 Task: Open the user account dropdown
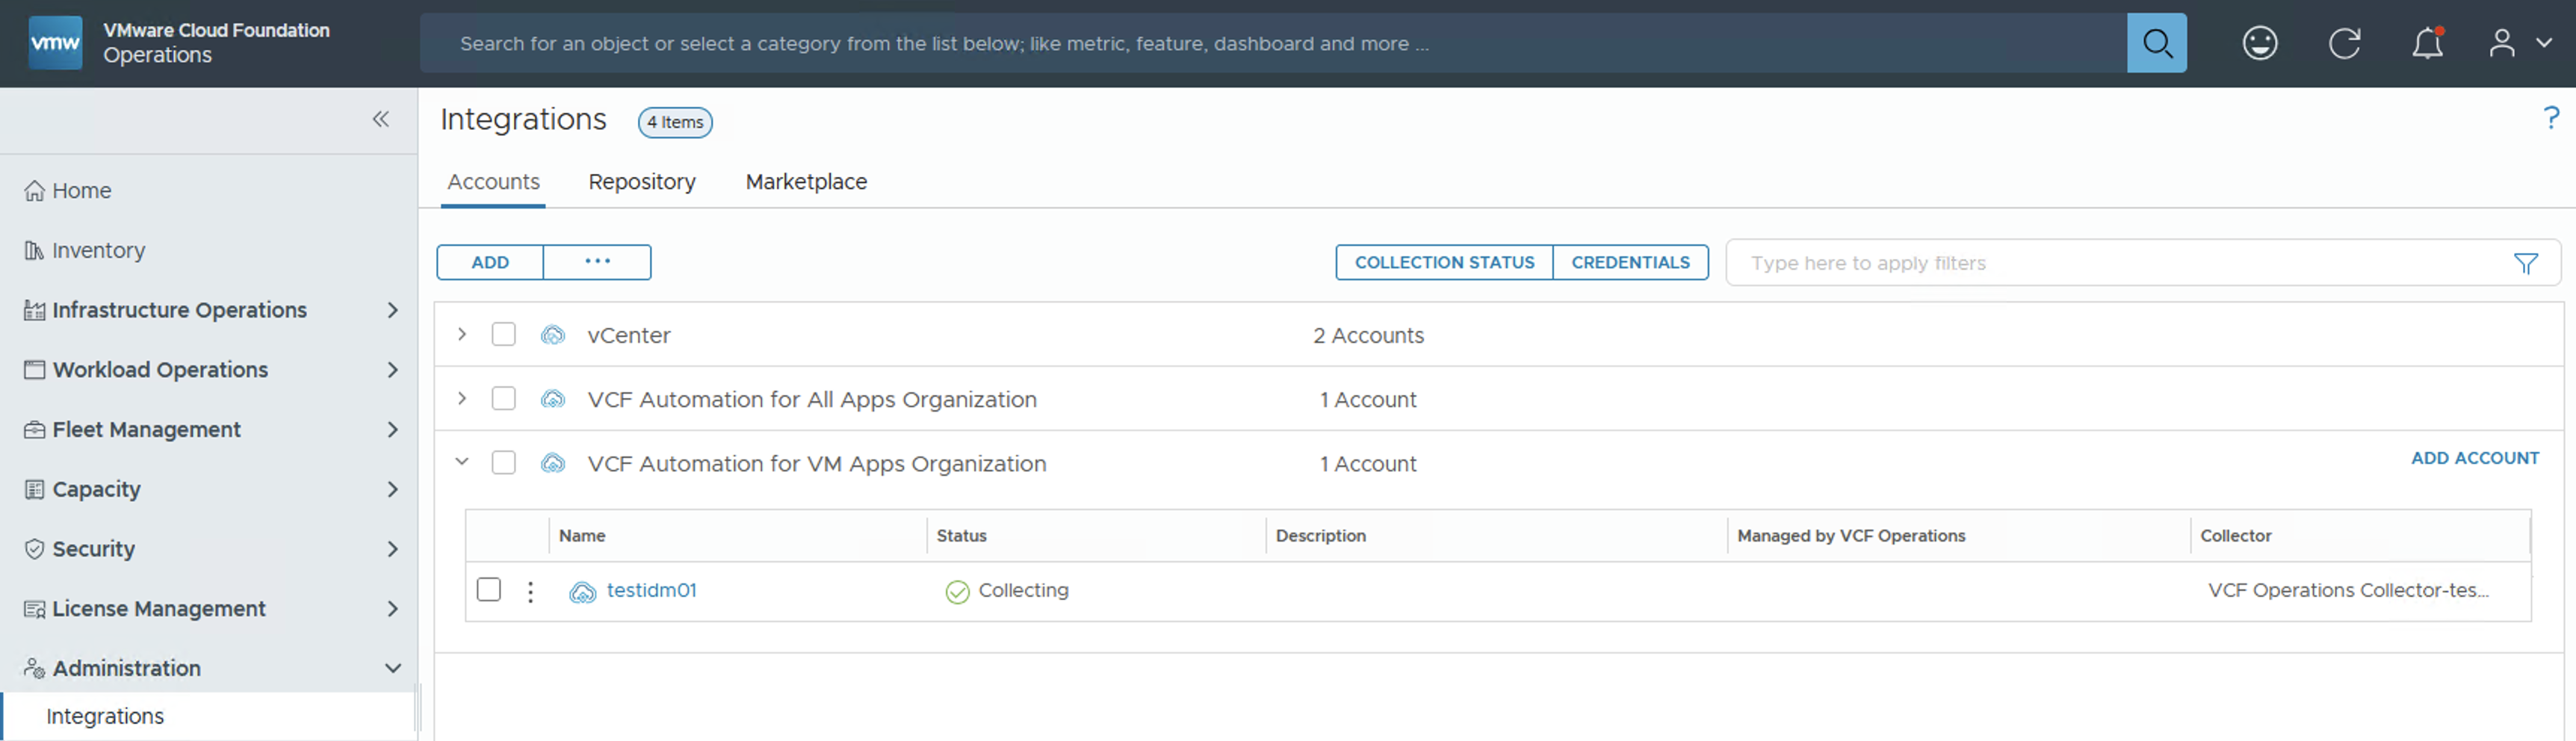point(2518,43)
